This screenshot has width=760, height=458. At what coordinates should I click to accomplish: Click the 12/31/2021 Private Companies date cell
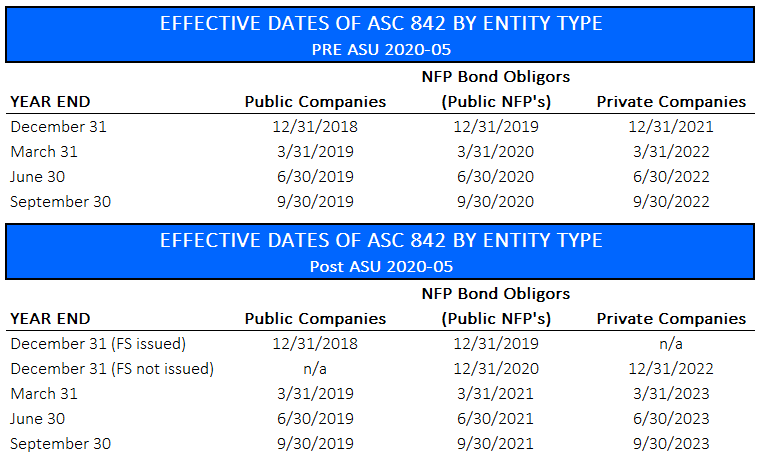tap(671, 127)
